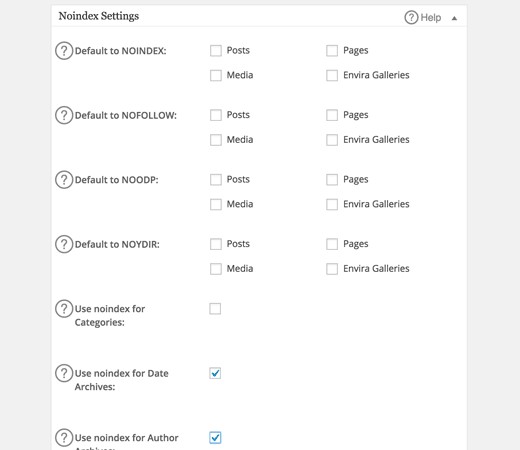Uncheck noindex for Date Archives
520x450 pixels.
215,373
